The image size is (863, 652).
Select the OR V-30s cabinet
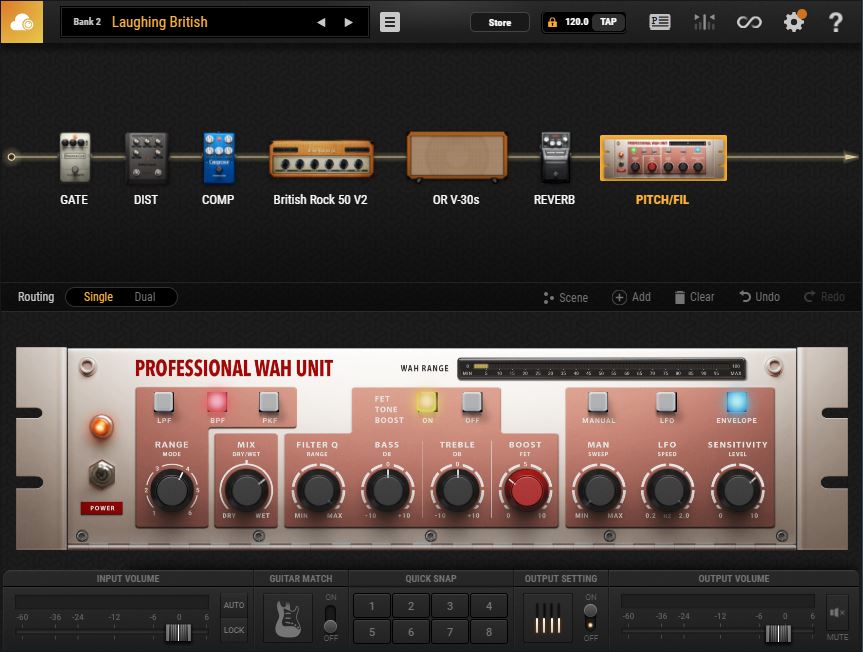click(x=455, y=155)
